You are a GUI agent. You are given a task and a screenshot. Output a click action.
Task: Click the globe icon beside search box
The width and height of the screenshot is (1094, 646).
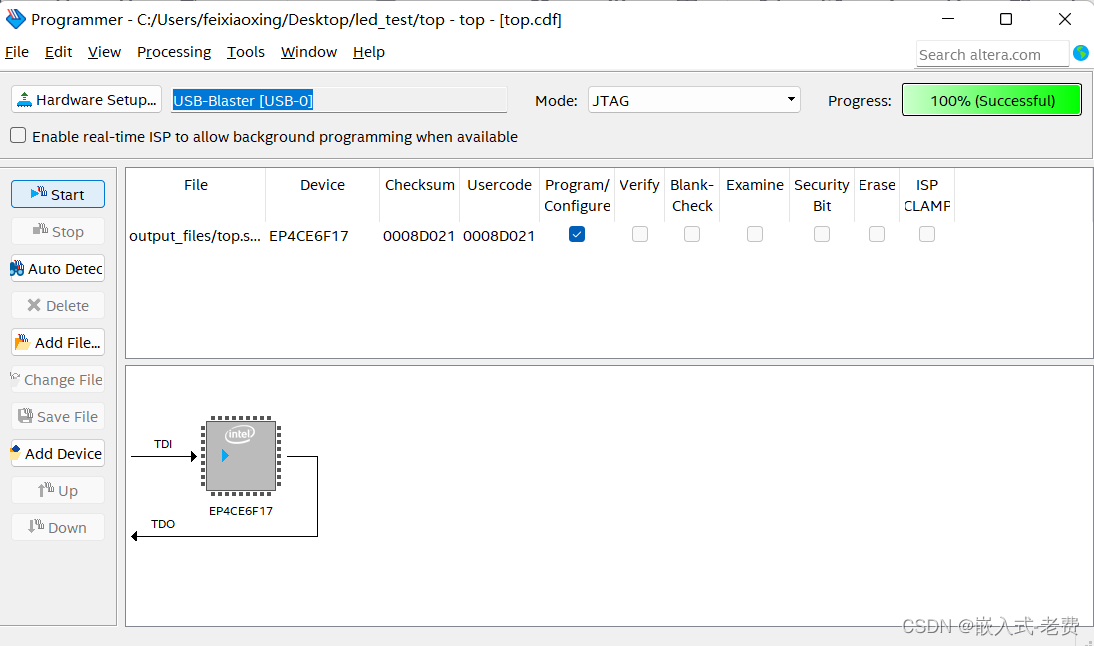[1081, 53]
